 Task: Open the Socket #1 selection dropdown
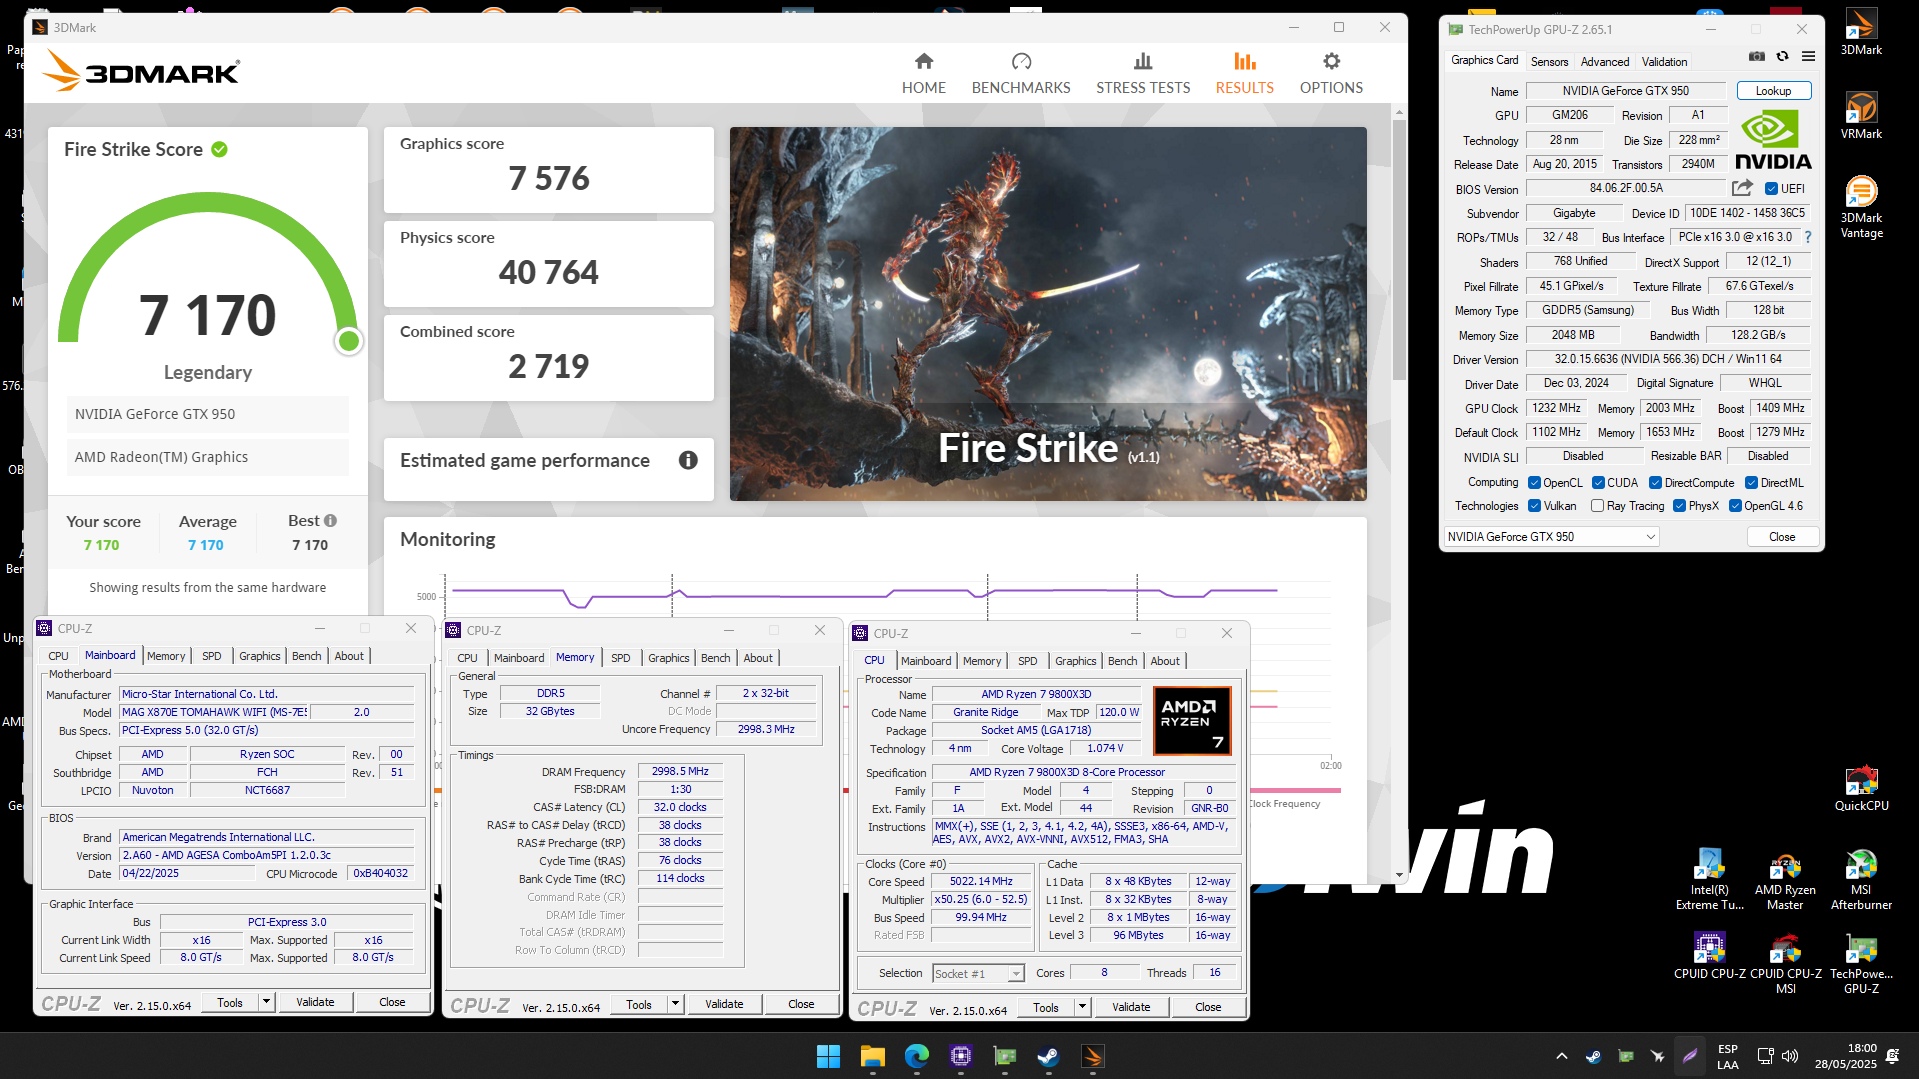pos(978,974)
